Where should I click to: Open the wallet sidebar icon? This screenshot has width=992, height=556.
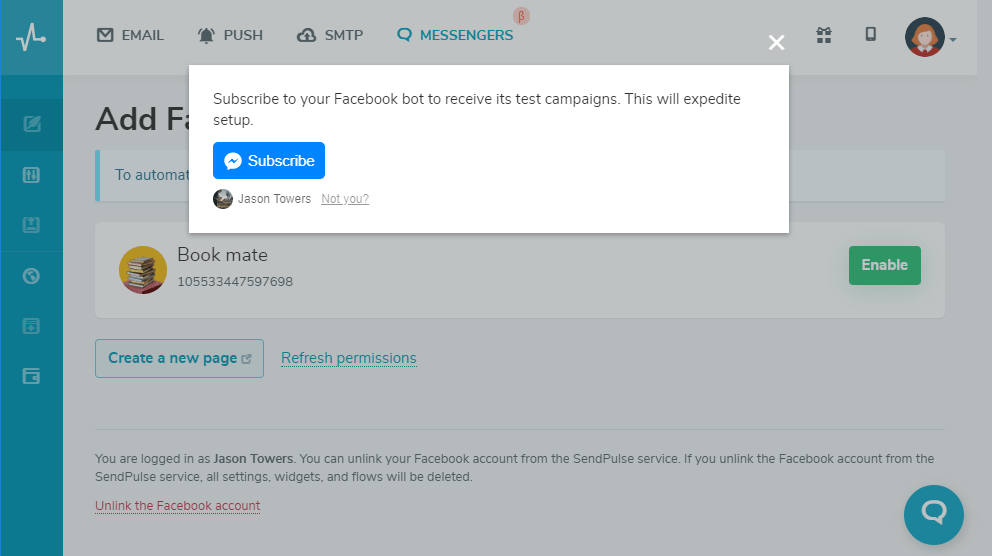(31, 376)
